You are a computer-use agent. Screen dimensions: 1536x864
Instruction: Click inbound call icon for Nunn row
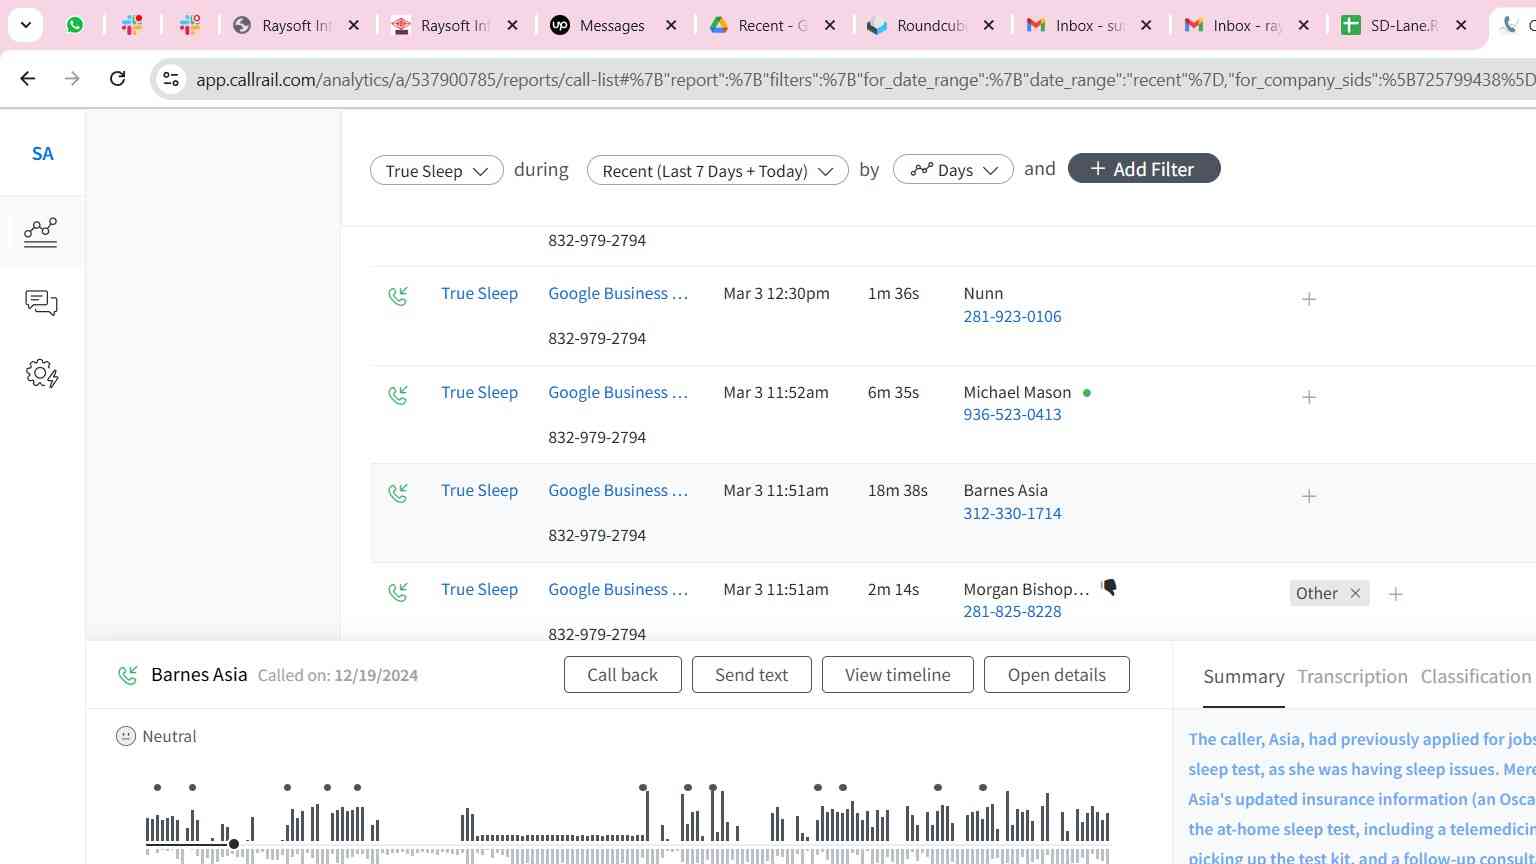(398, 296)
